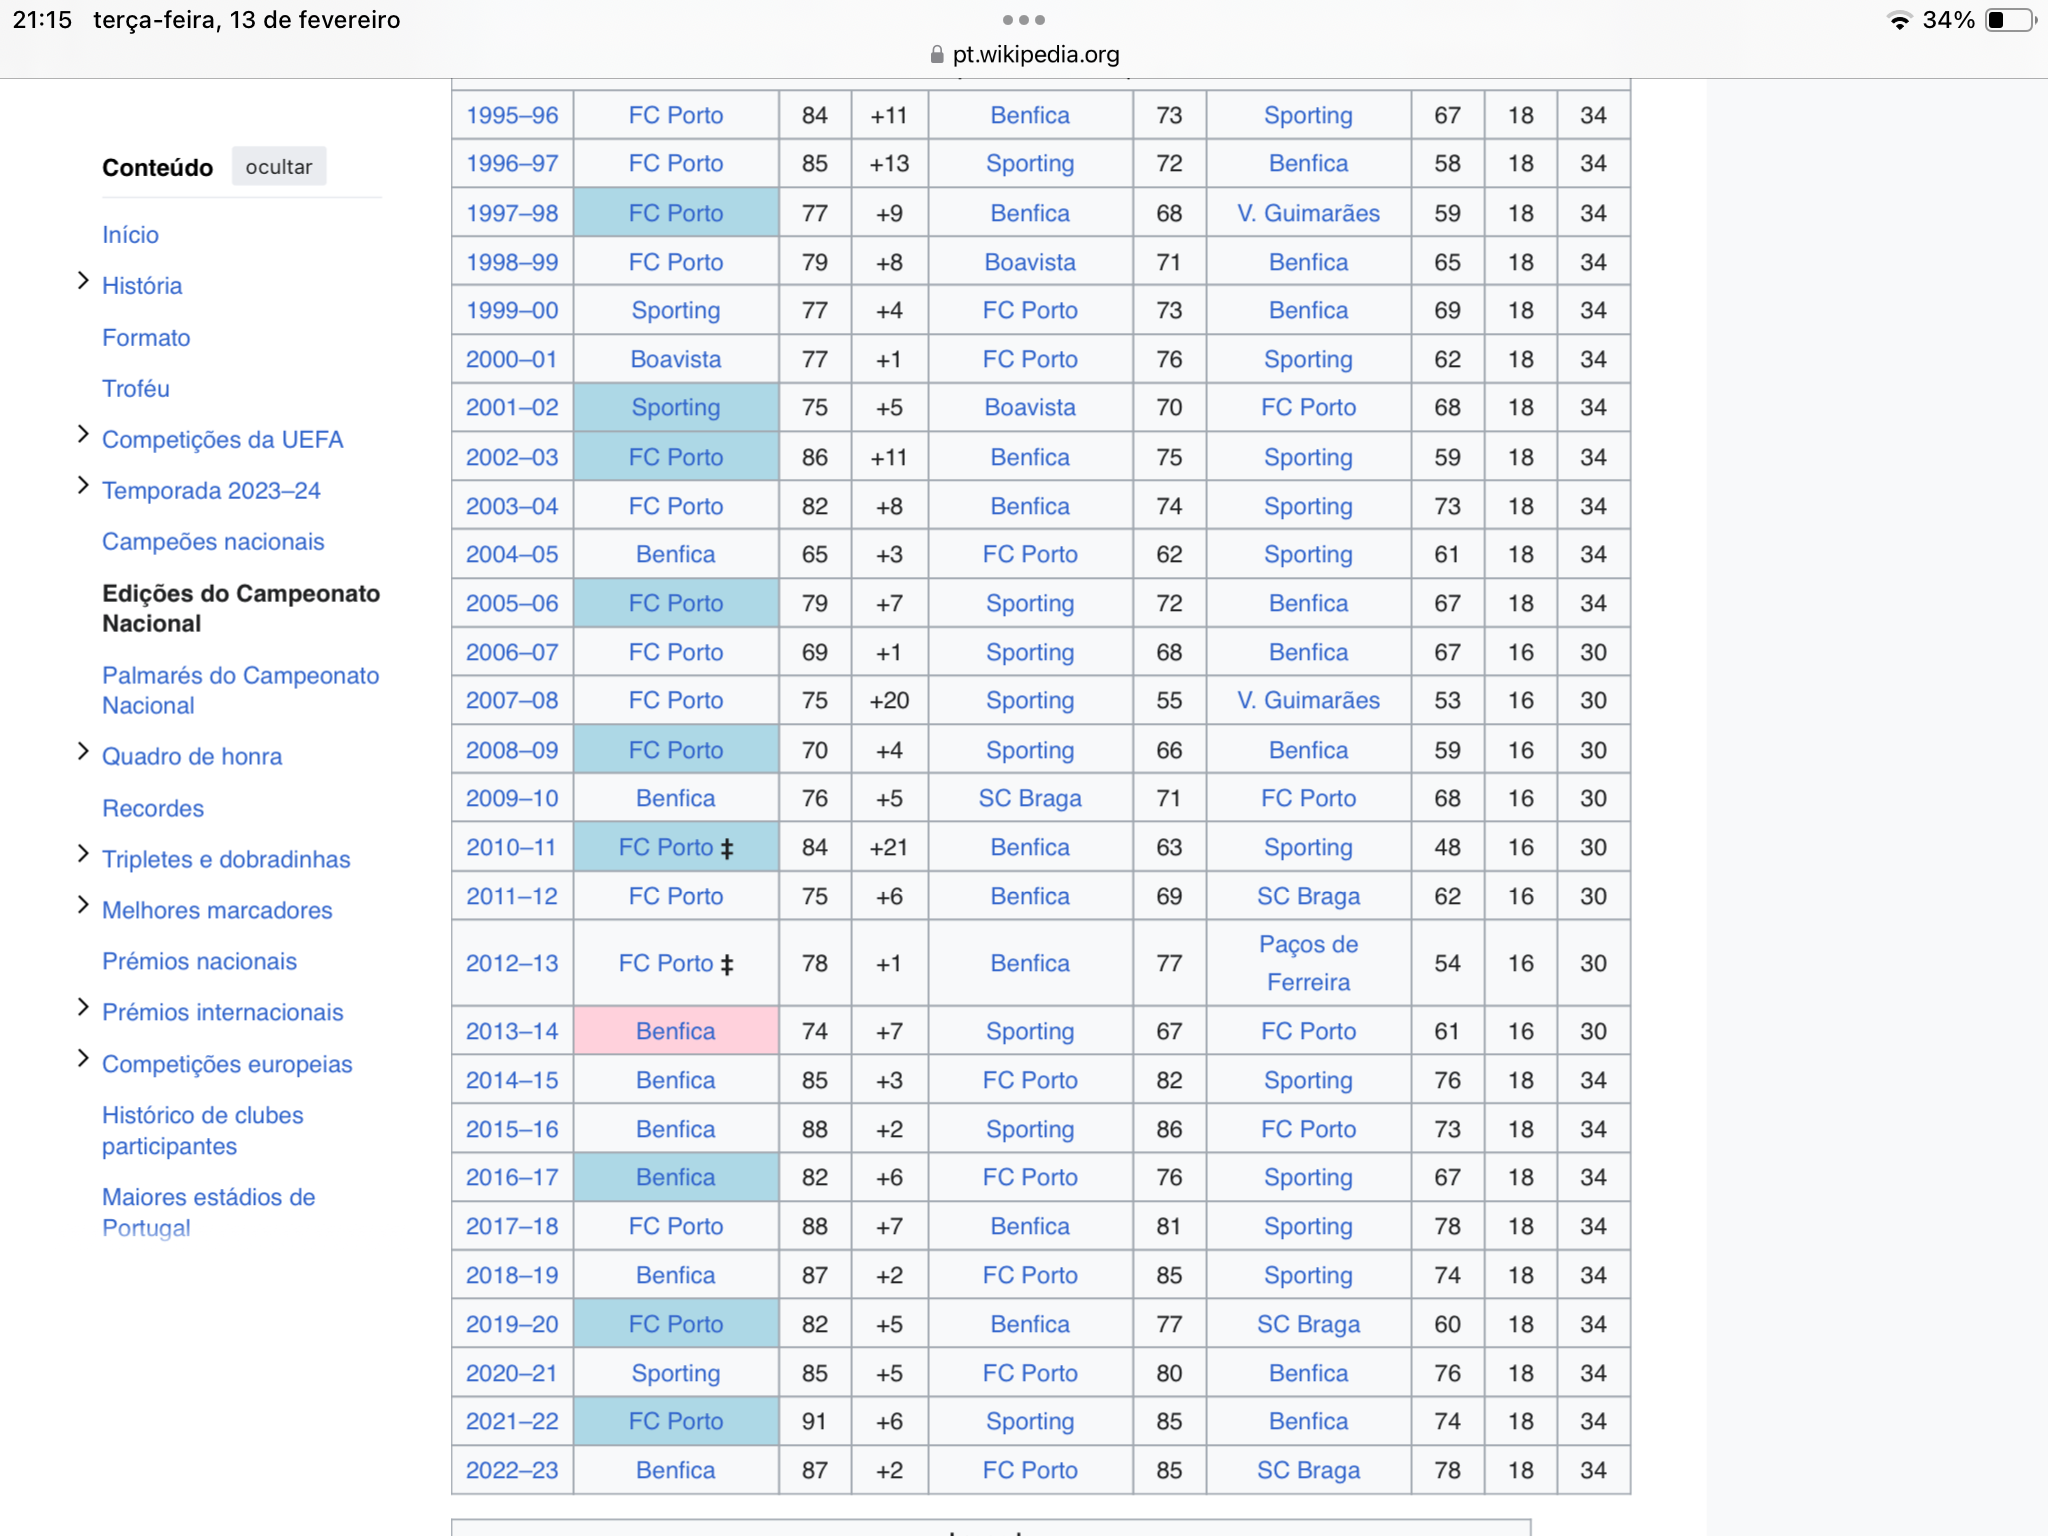Open Histórico de clubes participantes entry
This screenshot has width=2048, height=1536.
(203, 1130)
